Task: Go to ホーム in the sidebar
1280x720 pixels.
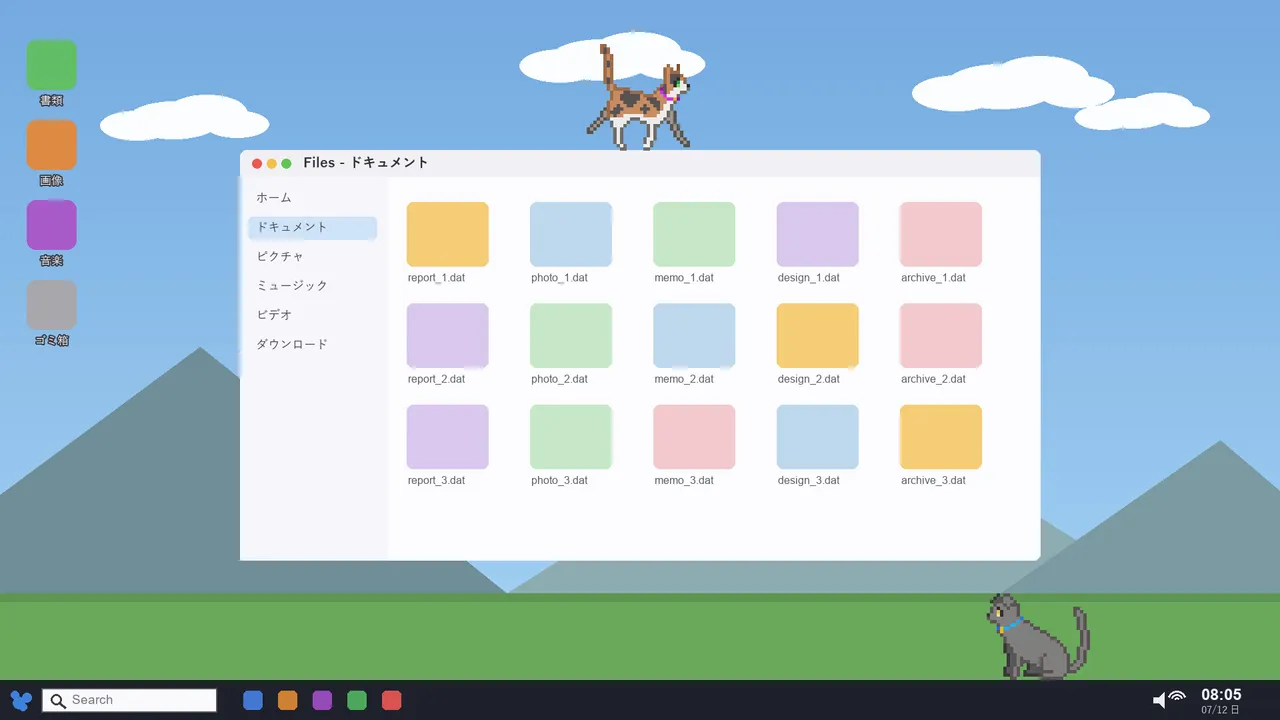Action: pos(313,198)
